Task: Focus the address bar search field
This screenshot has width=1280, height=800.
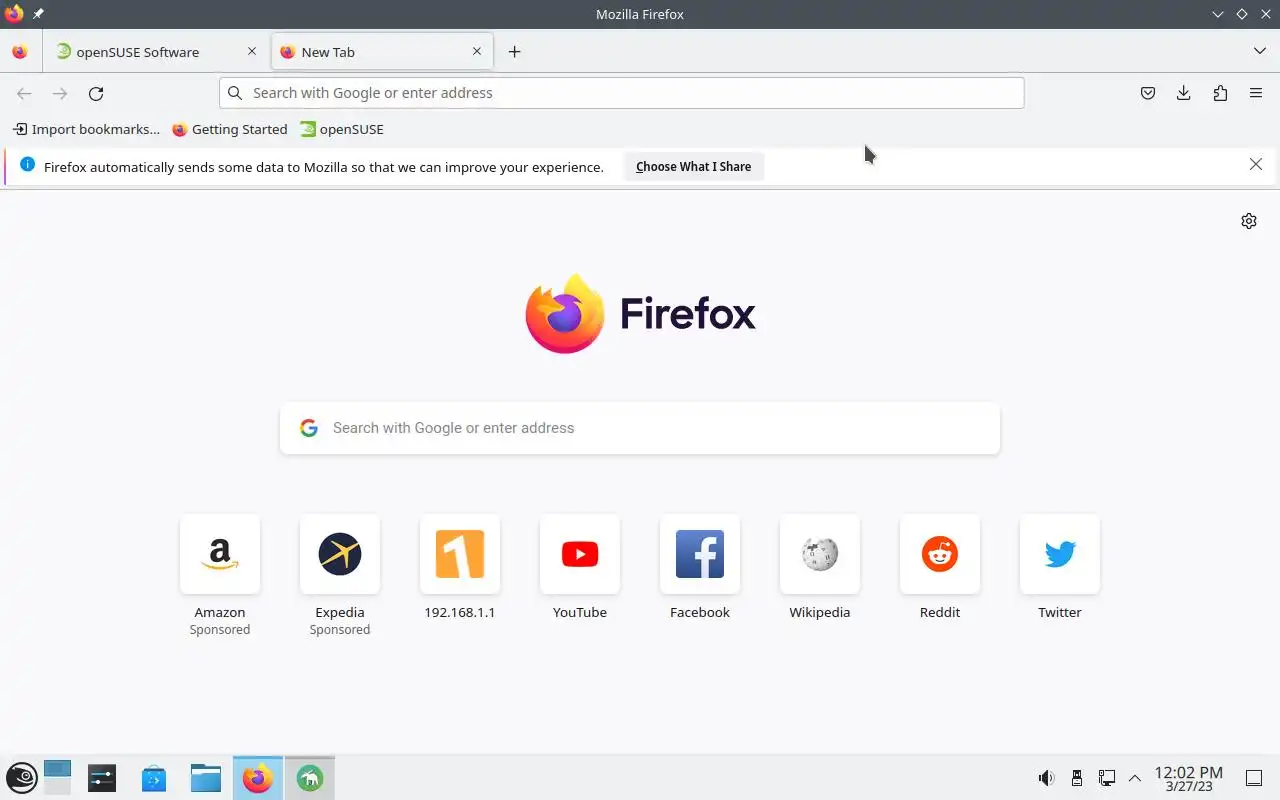Action: click(x=622, y=93)
